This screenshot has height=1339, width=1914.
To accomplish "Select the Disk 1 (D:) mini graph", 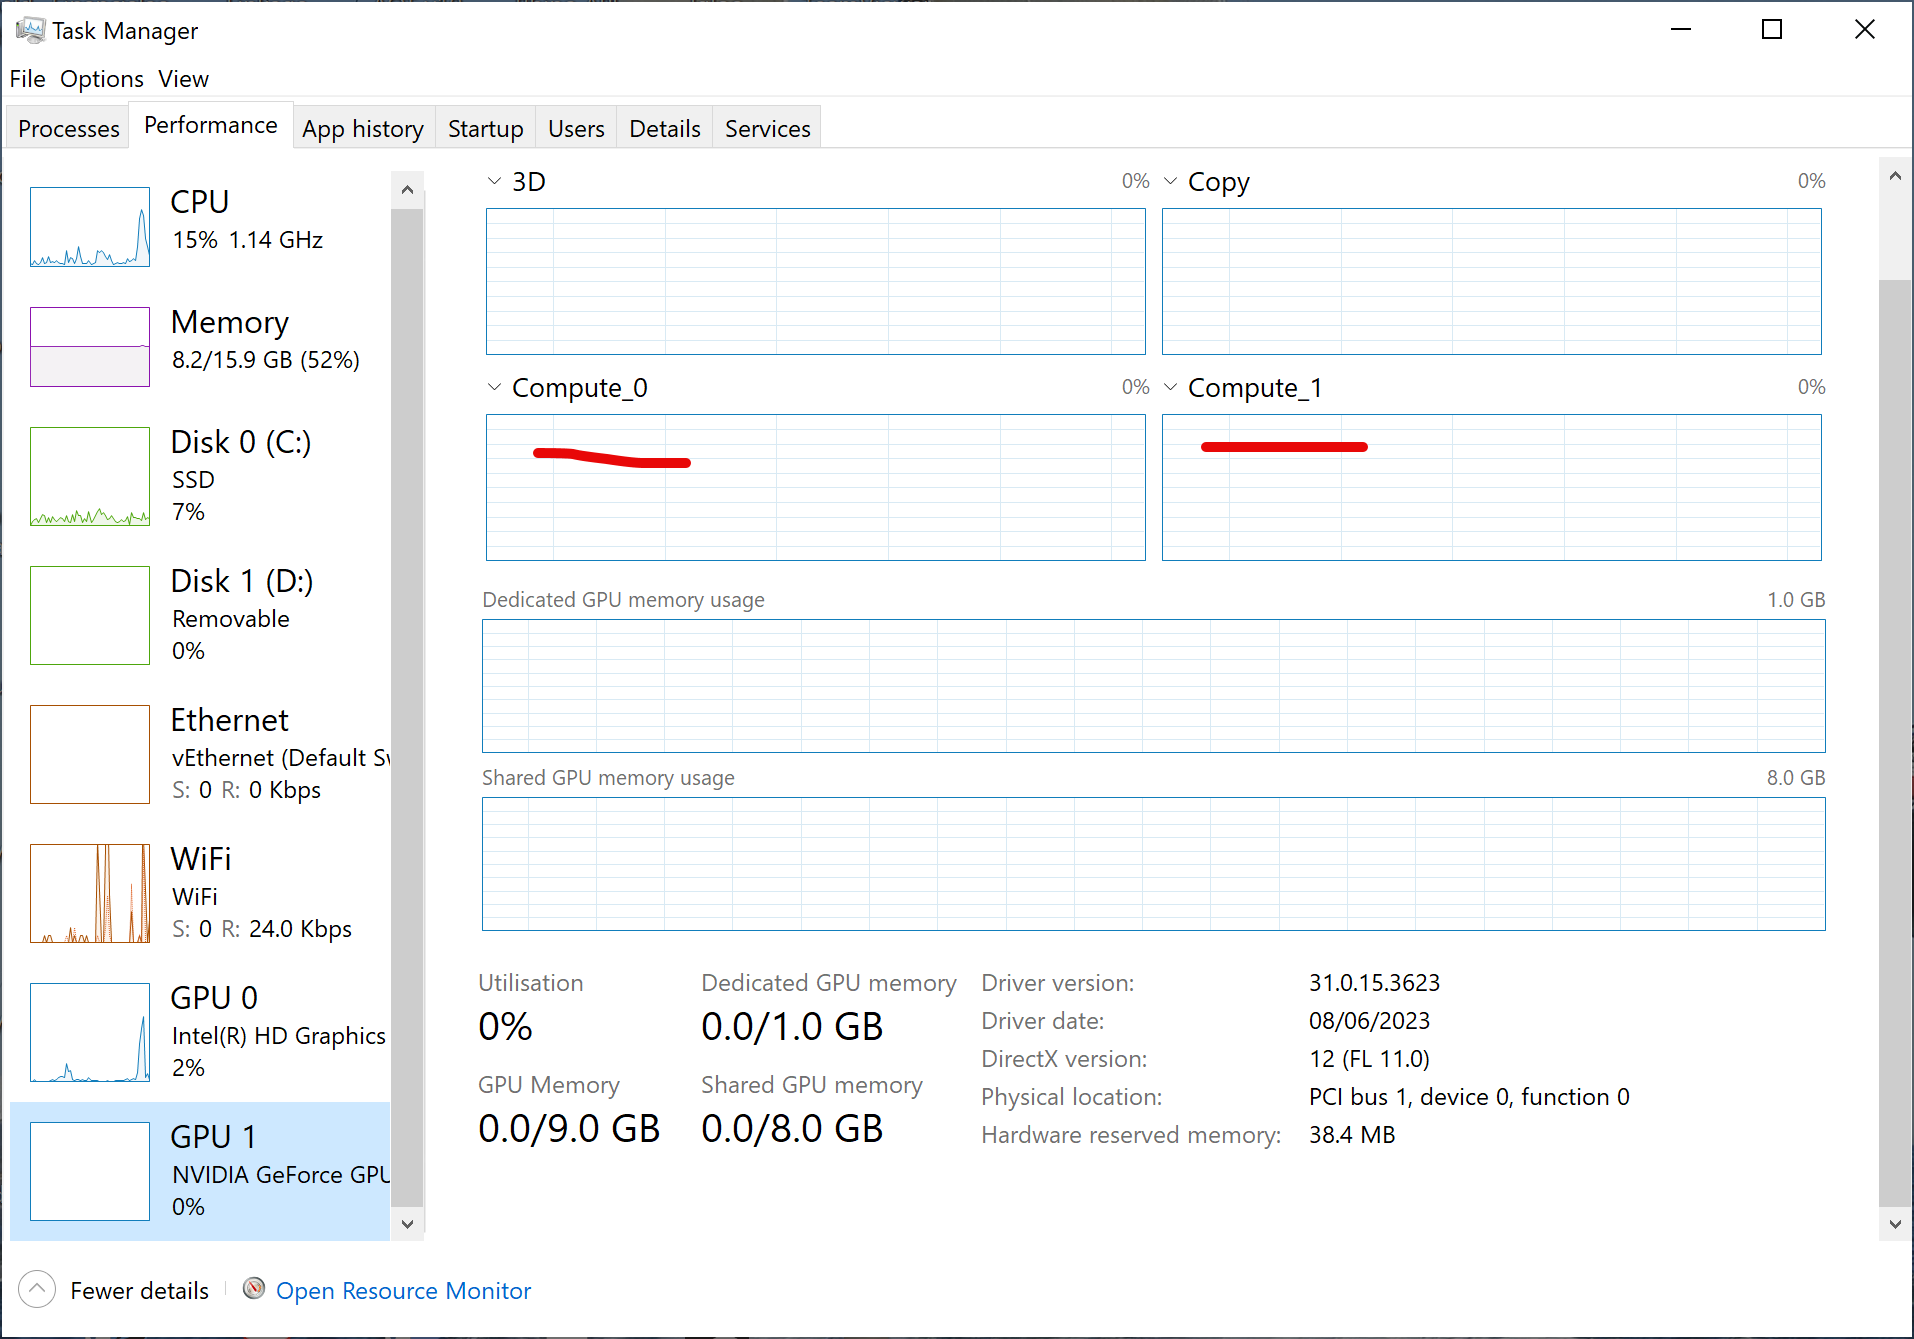I will coord(90,615).
